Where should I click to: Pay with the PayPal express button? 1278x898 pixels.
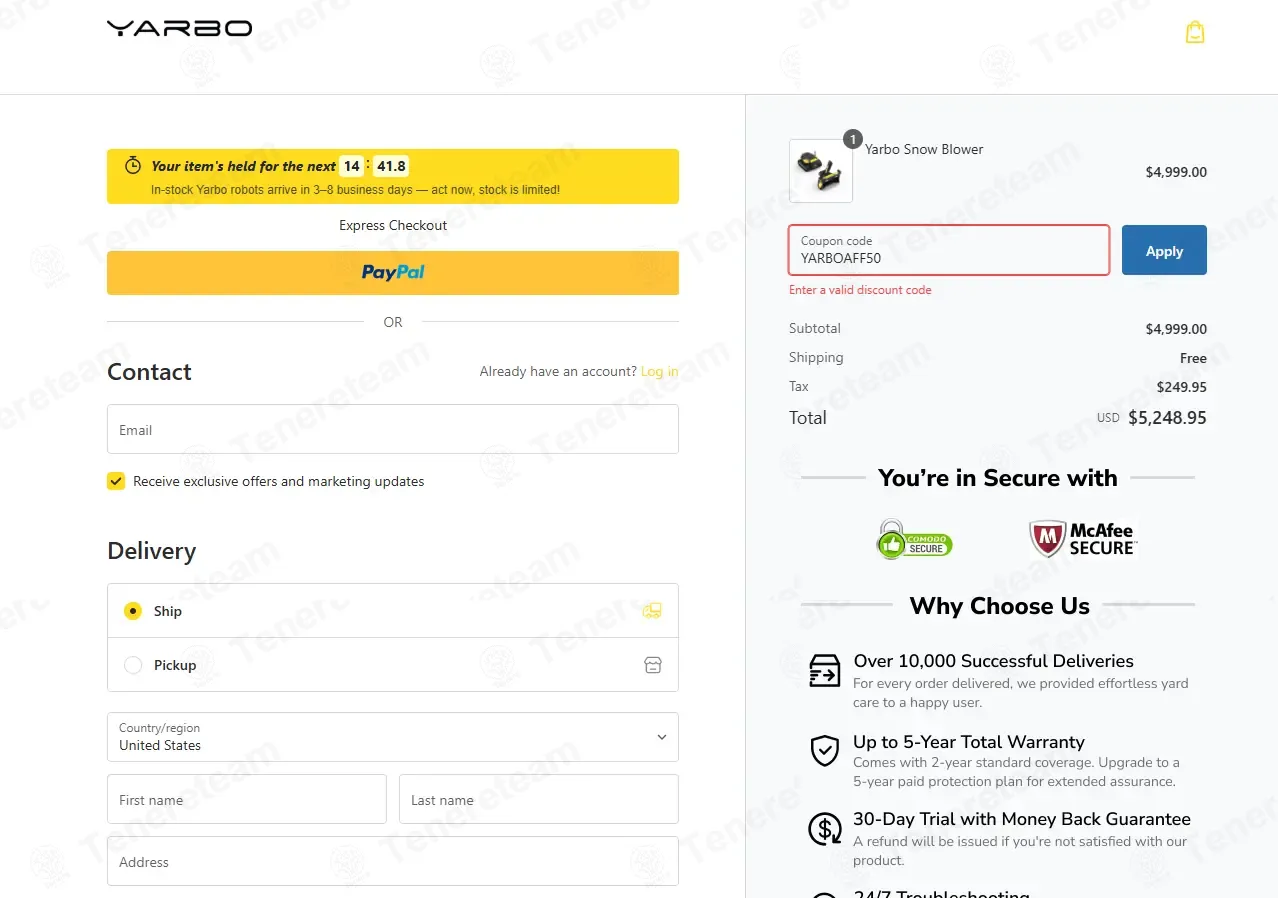click(x=393, y=272)
